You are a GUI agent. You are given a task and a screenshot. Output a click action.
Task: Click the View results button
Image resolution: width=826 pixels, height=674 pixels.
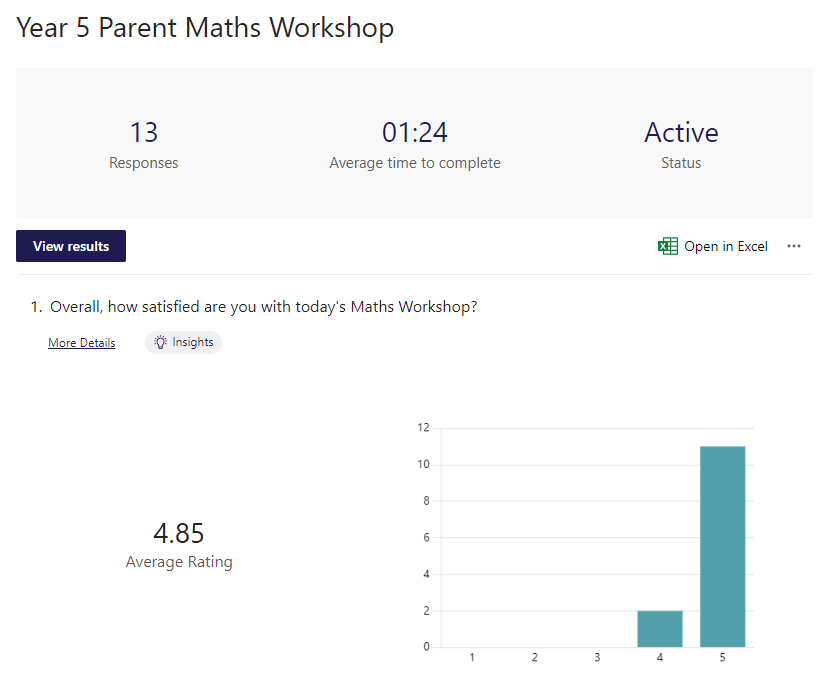pyautogui.click(x=71, y=246)
